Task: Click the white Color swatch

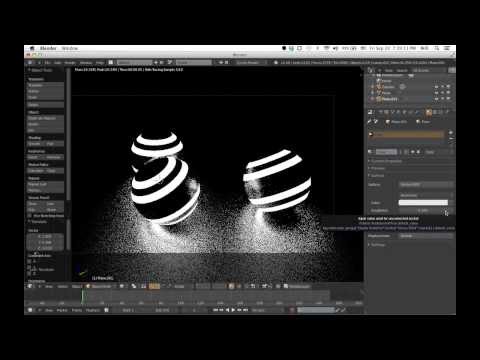Action: click(x=423, y=203)
